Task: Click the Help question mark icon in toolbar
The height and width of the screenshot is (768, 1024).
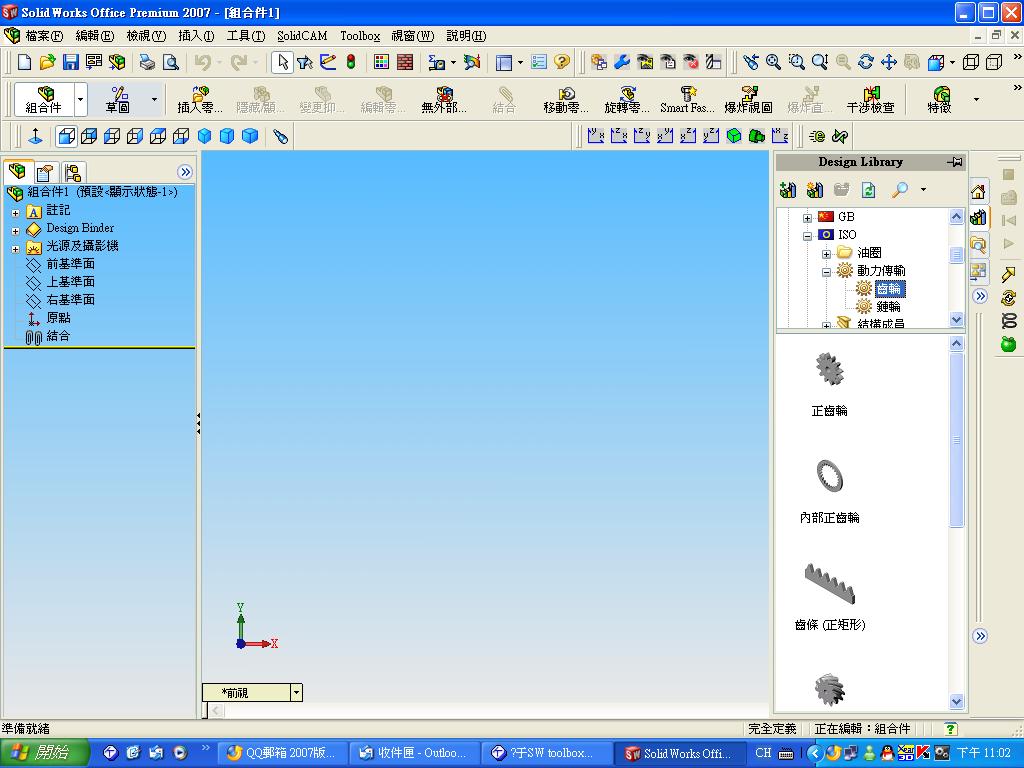Action: point(562,62)
